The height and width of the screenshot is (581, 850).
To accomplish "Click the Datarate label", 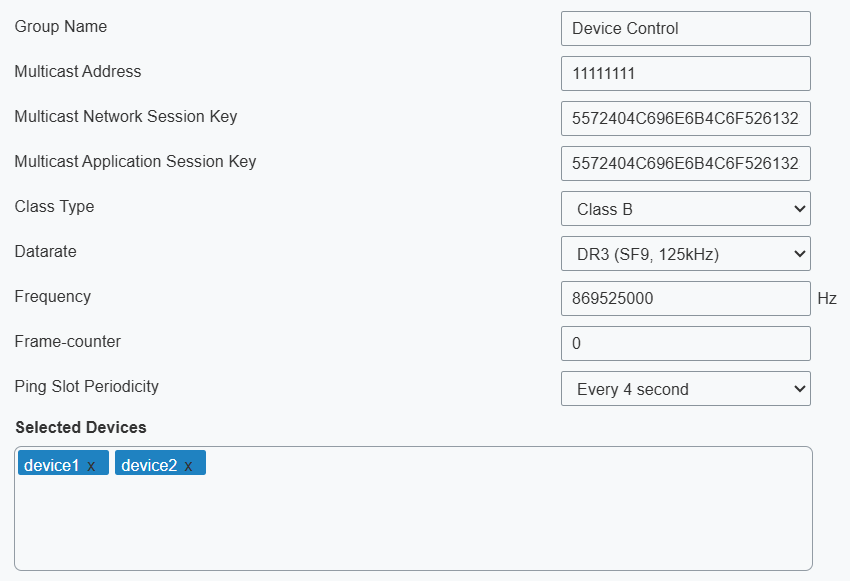I will (x=45, y=252).
